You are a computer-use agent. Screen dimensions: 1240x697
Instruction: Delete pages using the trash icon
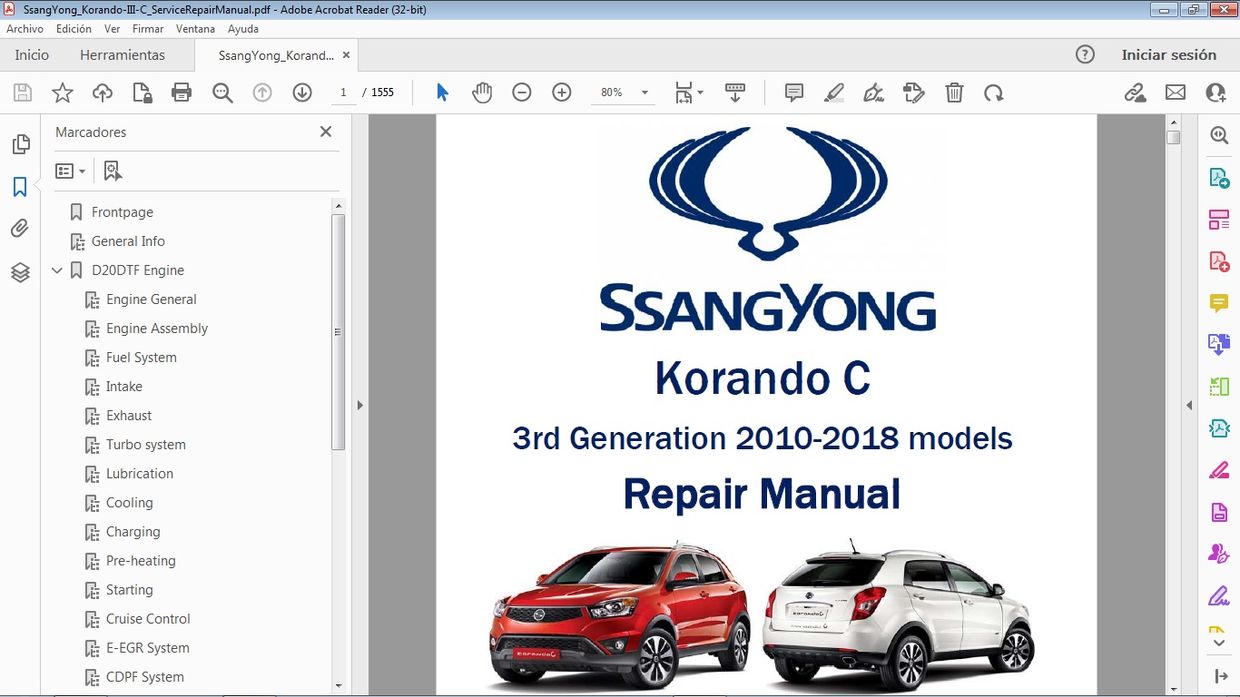tap(954, 92)
